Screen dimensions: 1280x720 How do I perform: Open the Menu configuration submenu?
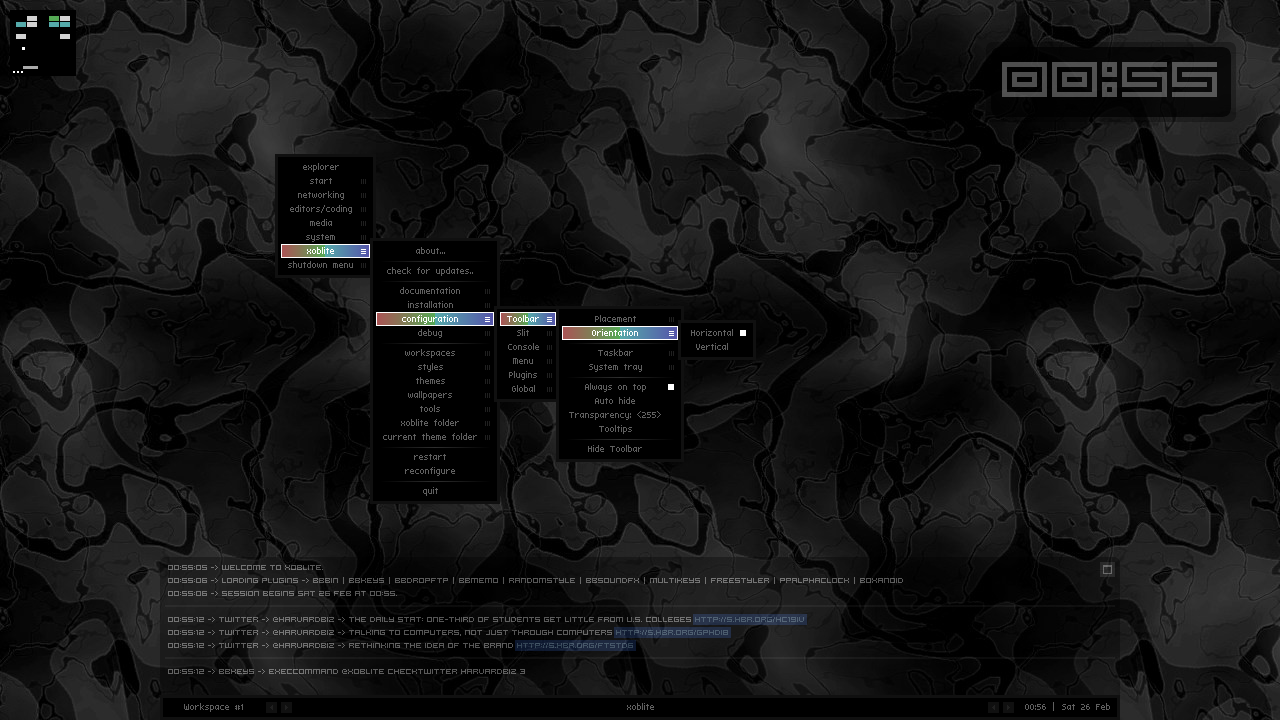[527, 361]
